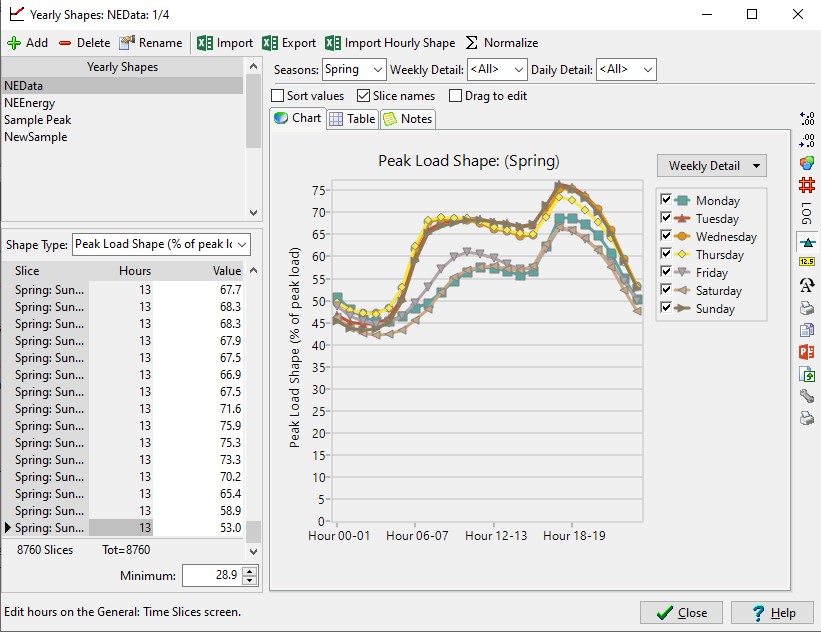Click the export chart file icon
Viewport: 821px width, 632px height.
tap(807, 374)
